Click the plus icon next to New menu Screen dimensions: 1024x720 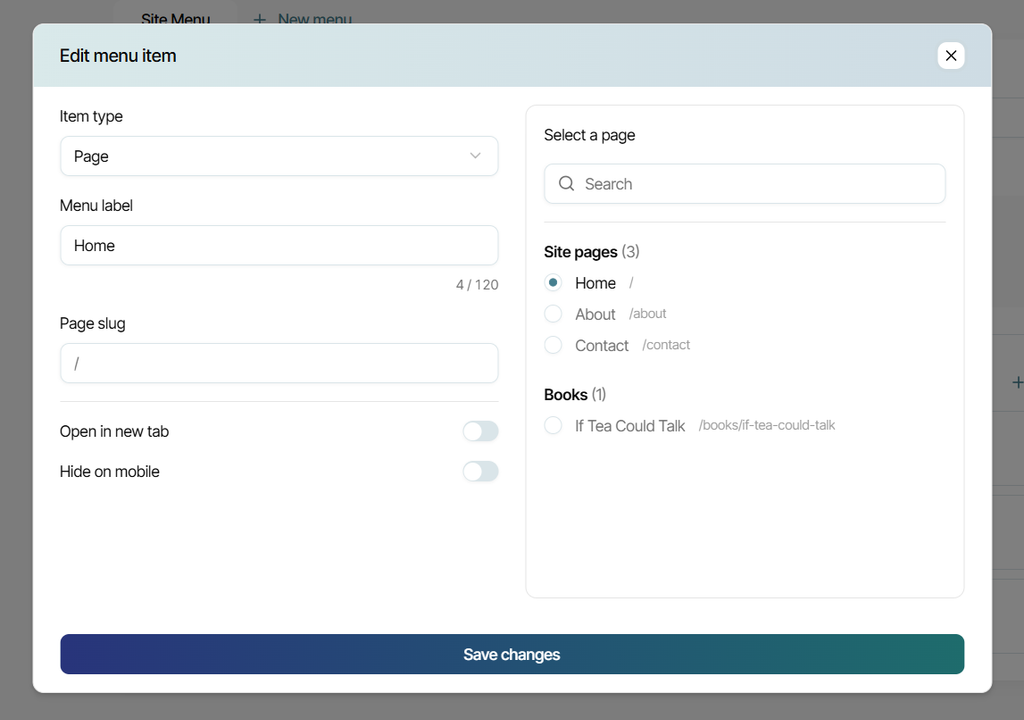[260, 20]
